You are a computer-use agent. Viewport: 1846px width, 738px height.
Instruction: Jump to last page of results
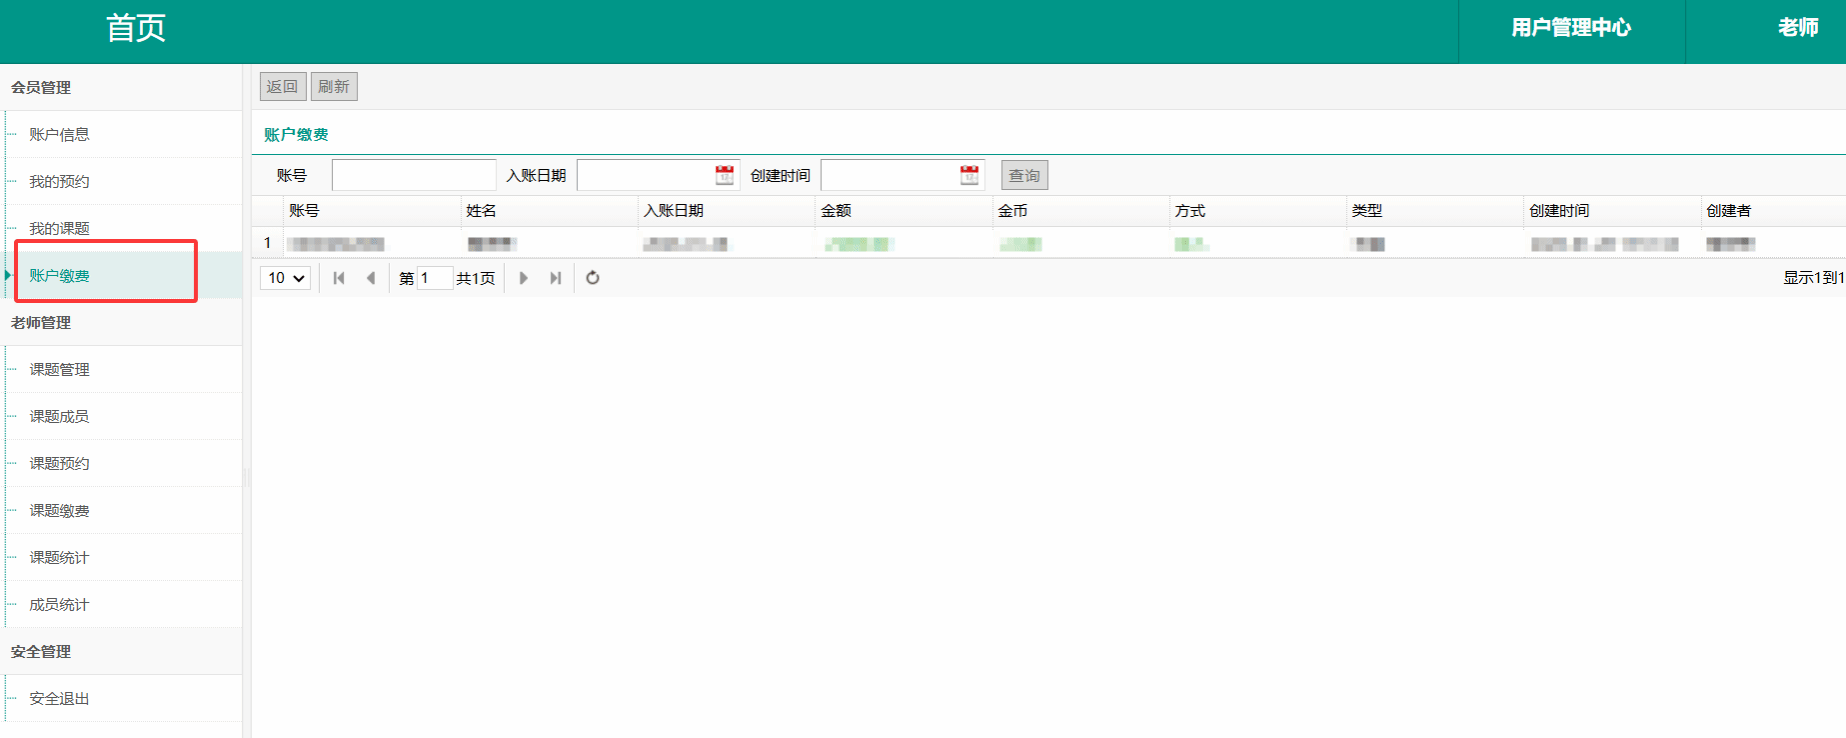coord(555,278)
